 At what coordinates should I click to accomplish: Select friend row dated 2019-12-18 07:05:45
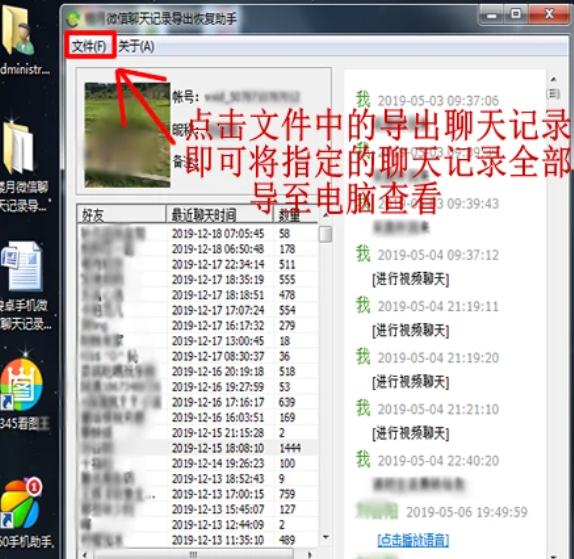click(198, 233)
